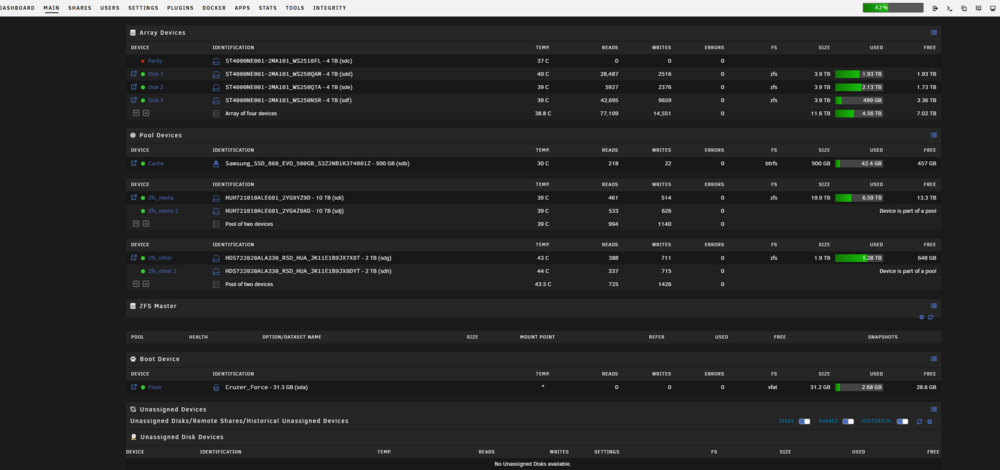Expand first button in Zfs_media pool totals
The image size is (1000, 470).
point(136,224)
